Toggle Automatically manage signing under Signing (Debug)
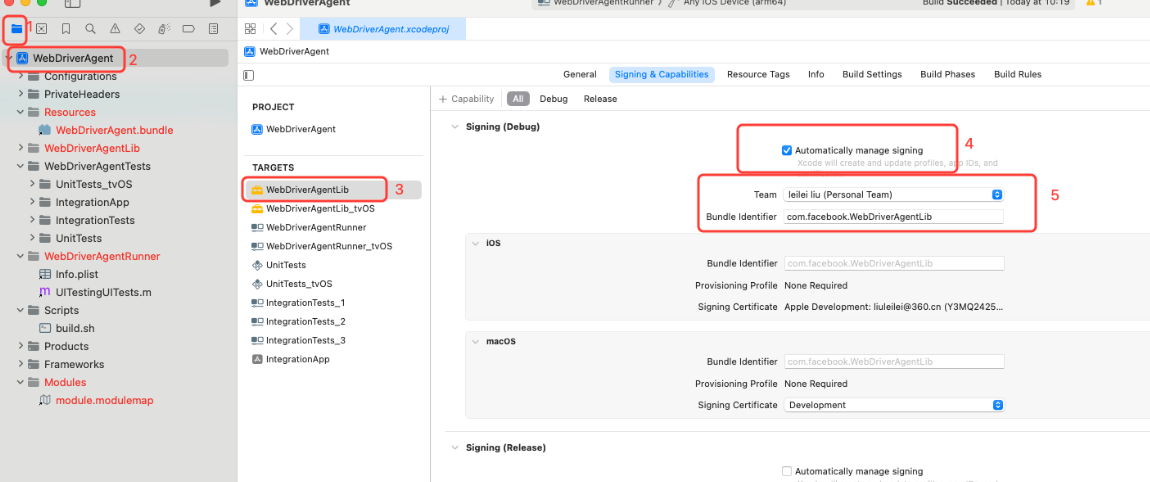1150x482 pixels. coord(787,150)
